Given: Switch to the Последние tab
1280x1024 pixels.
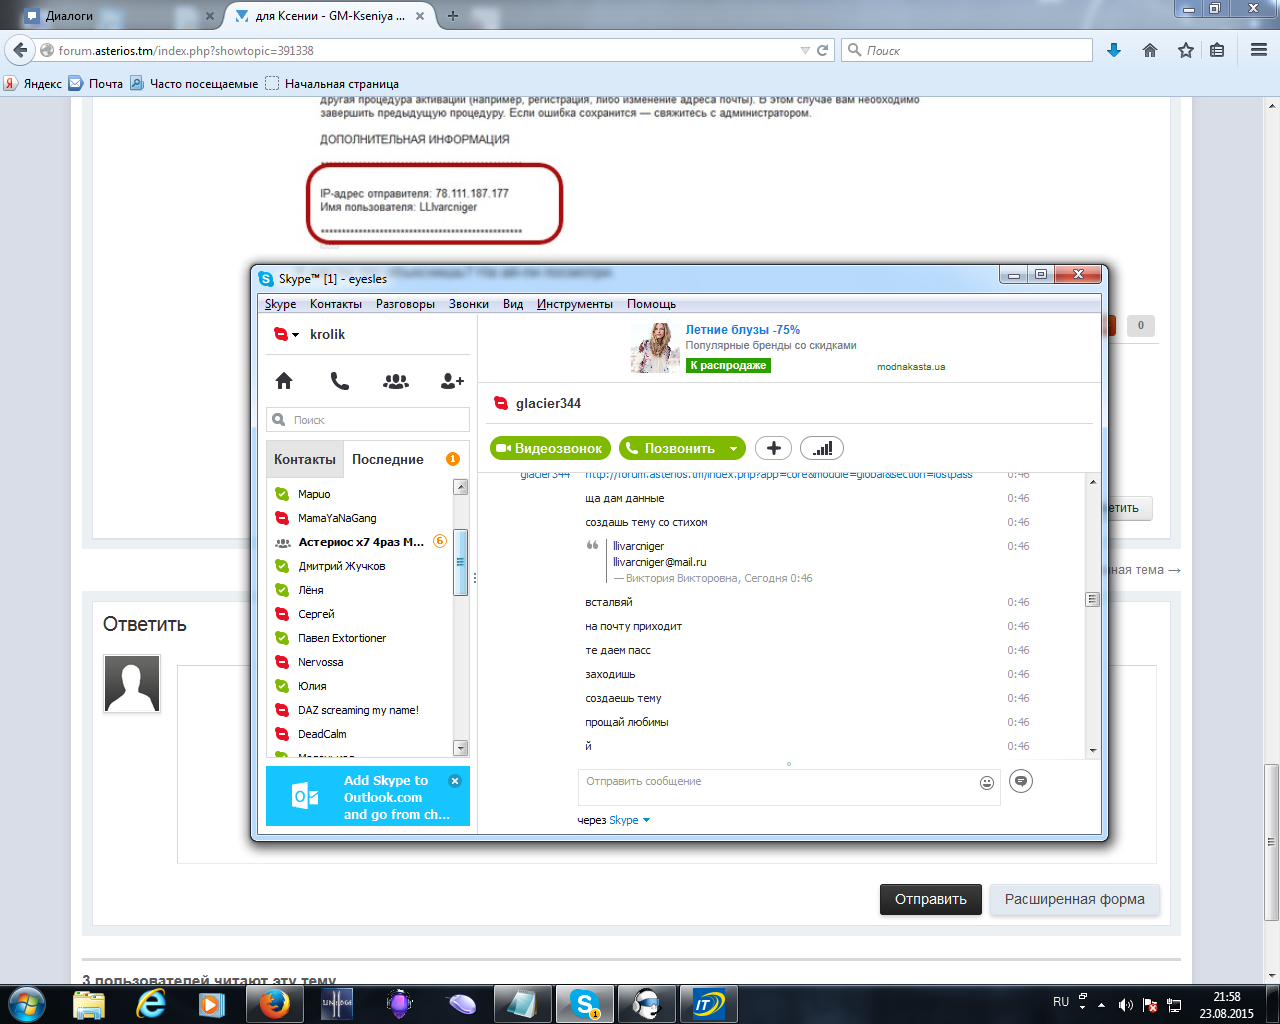Looking at the screenshot, I should [388, 459].
